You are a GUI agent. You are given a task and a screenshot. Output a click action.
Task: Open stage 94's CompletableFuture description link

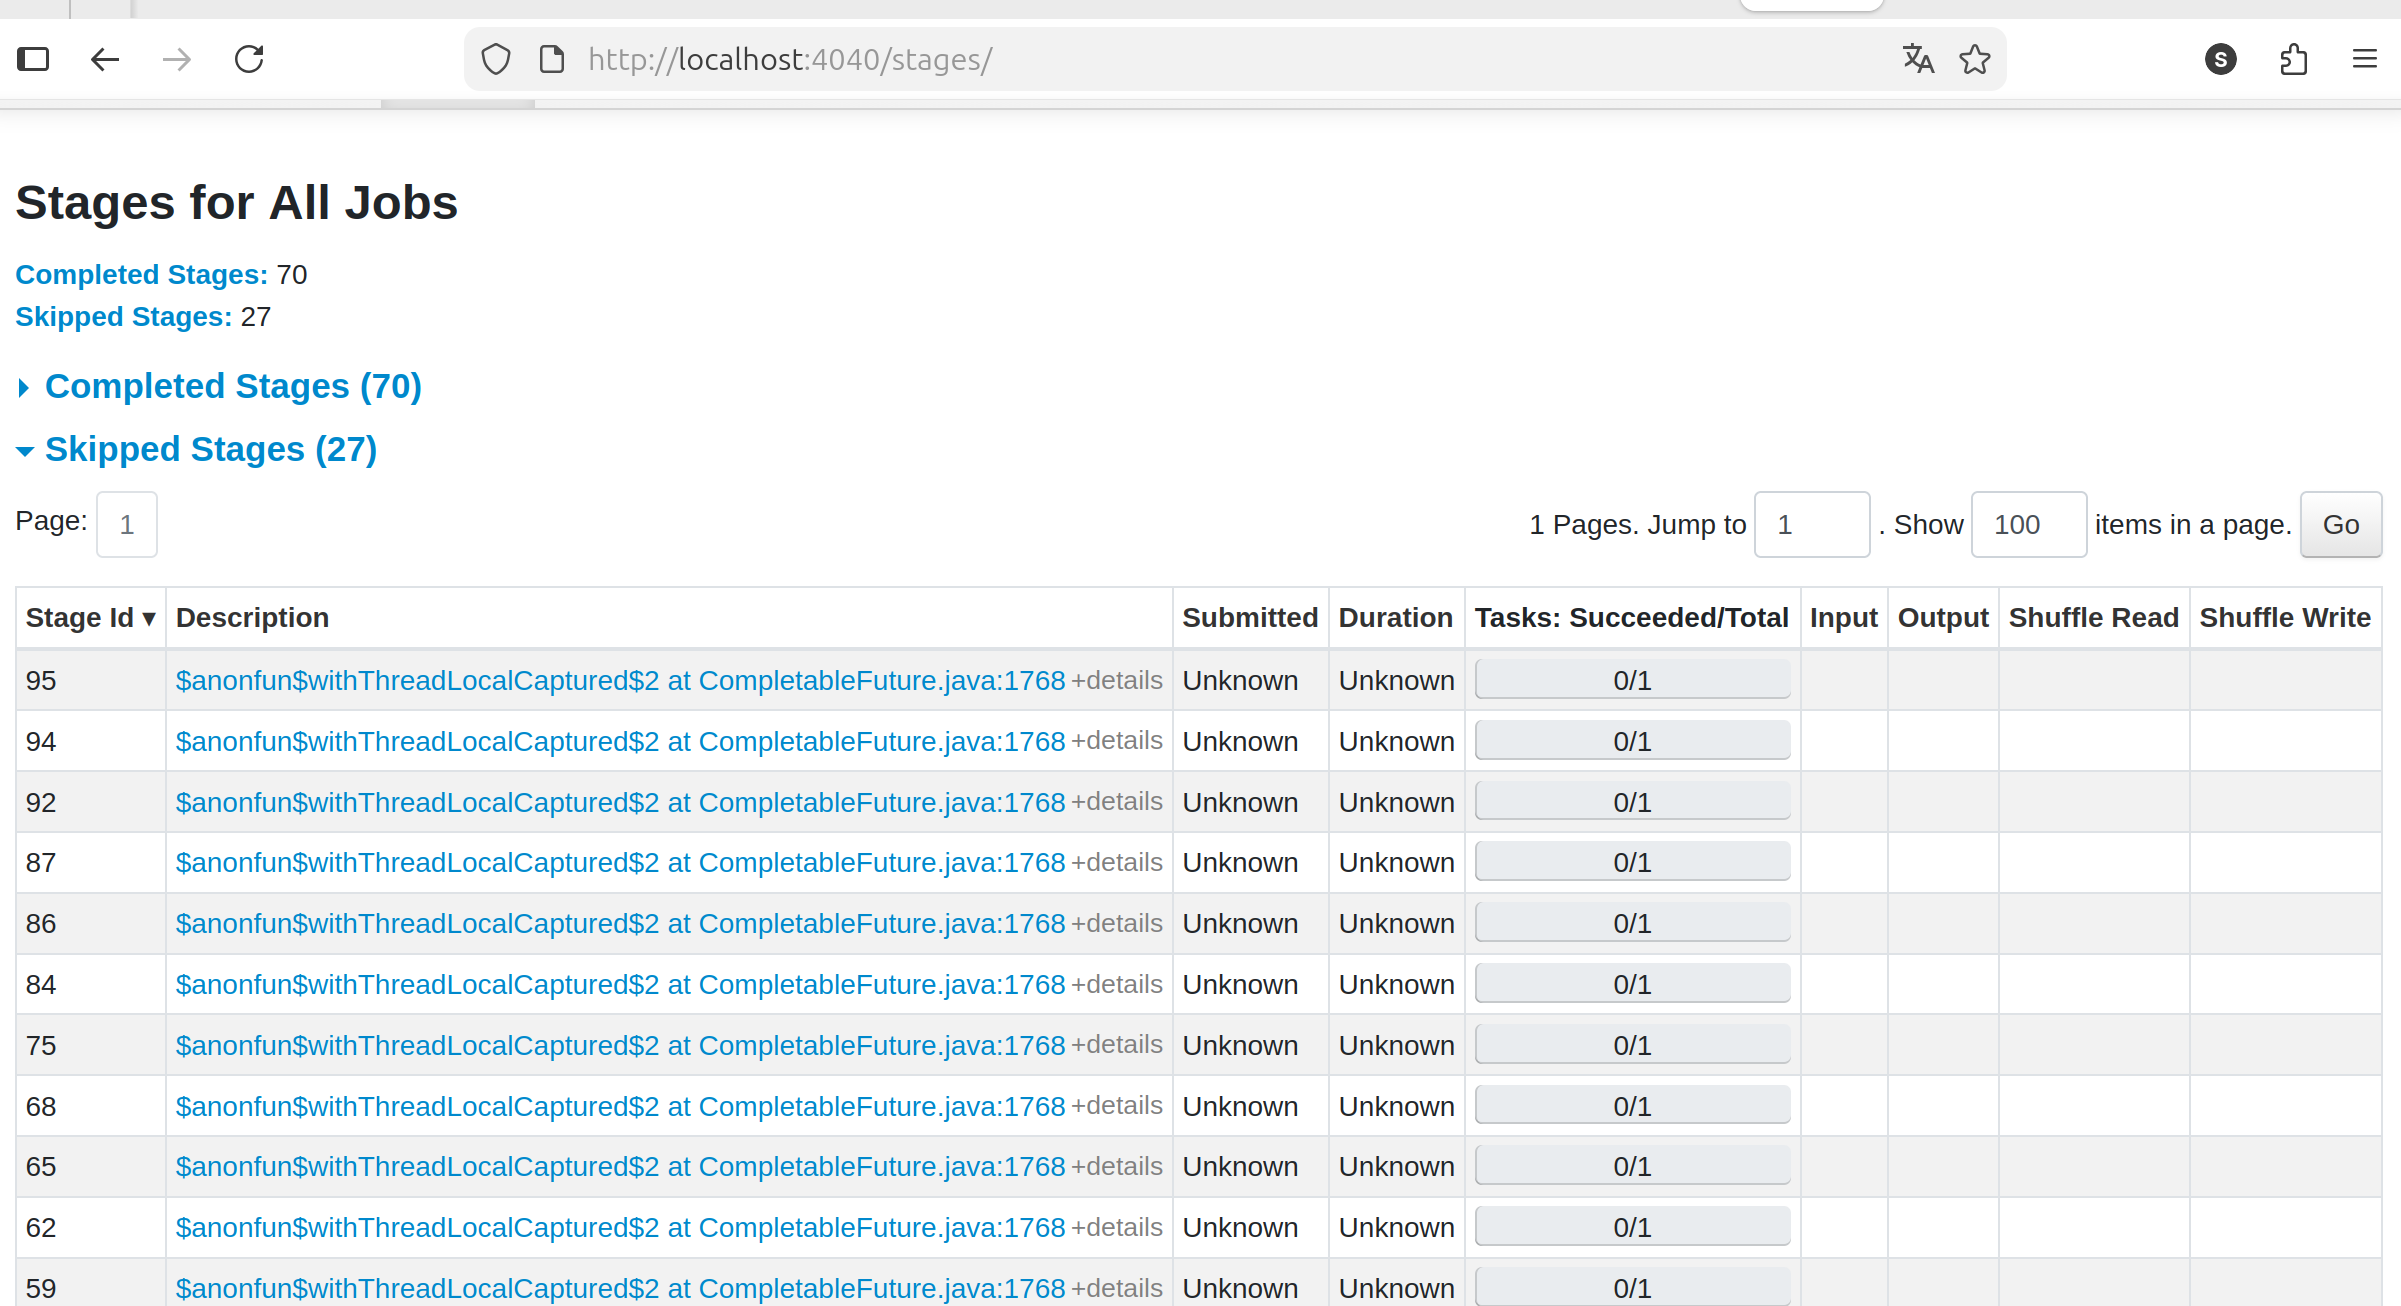tap(619, 741)
